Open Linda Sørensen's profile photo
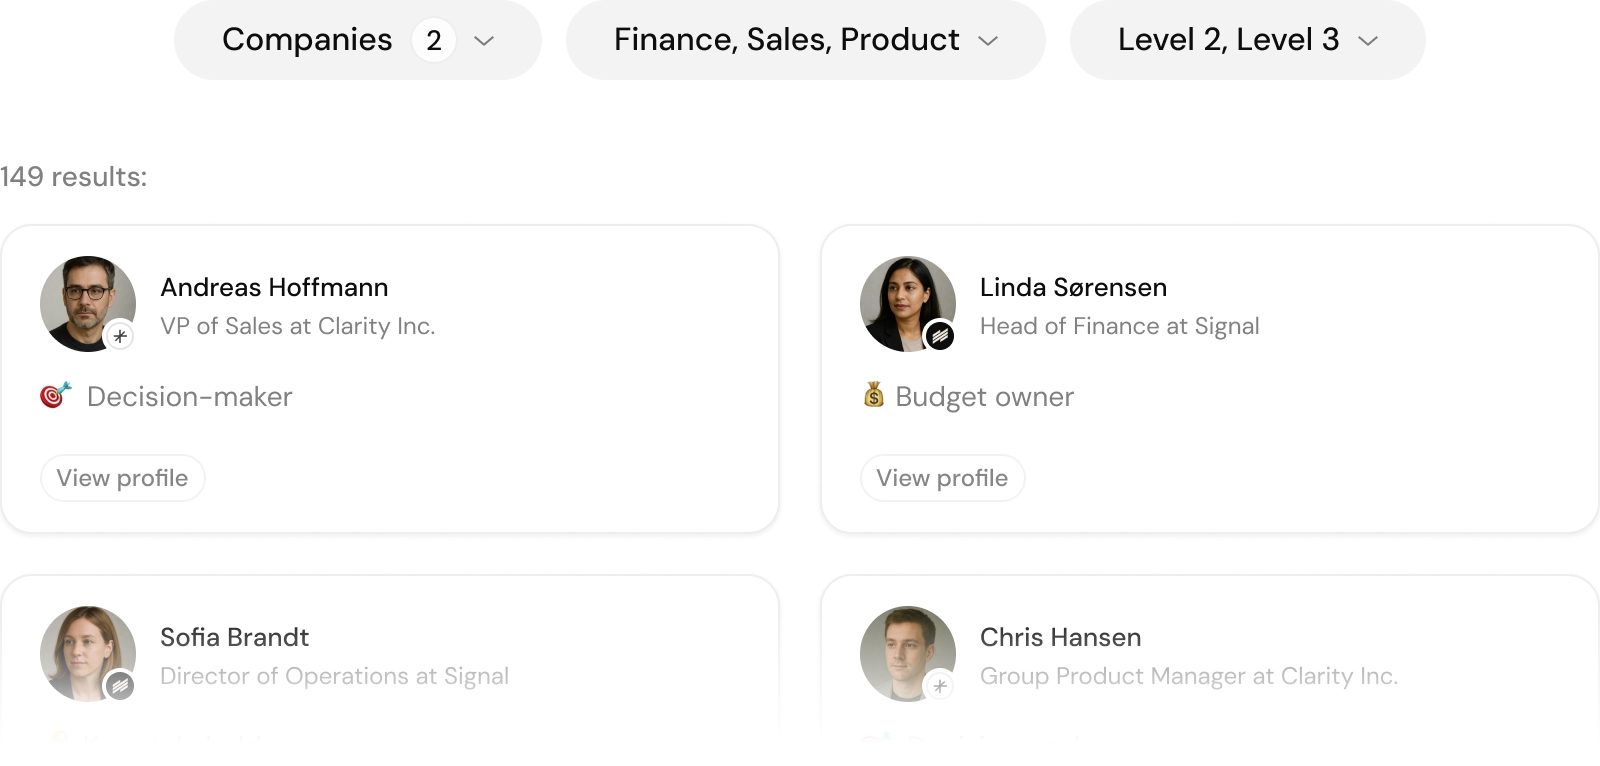Image resolution: width=1600 pixels, height=766 pixels. [908, 304]
